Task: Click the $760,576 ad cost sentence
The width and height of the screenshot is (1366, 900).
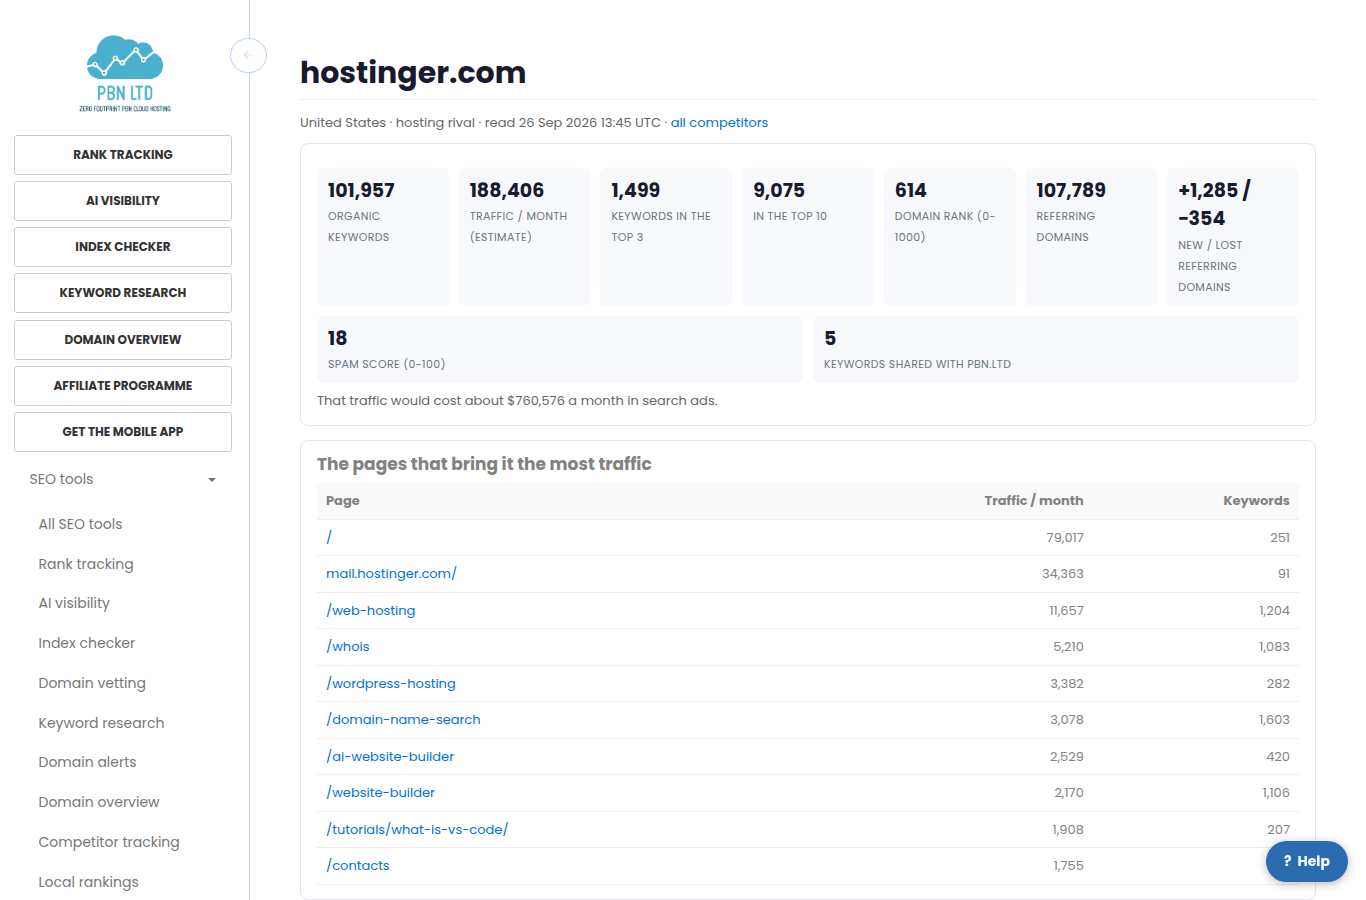Action: click(x=517, y=401)
